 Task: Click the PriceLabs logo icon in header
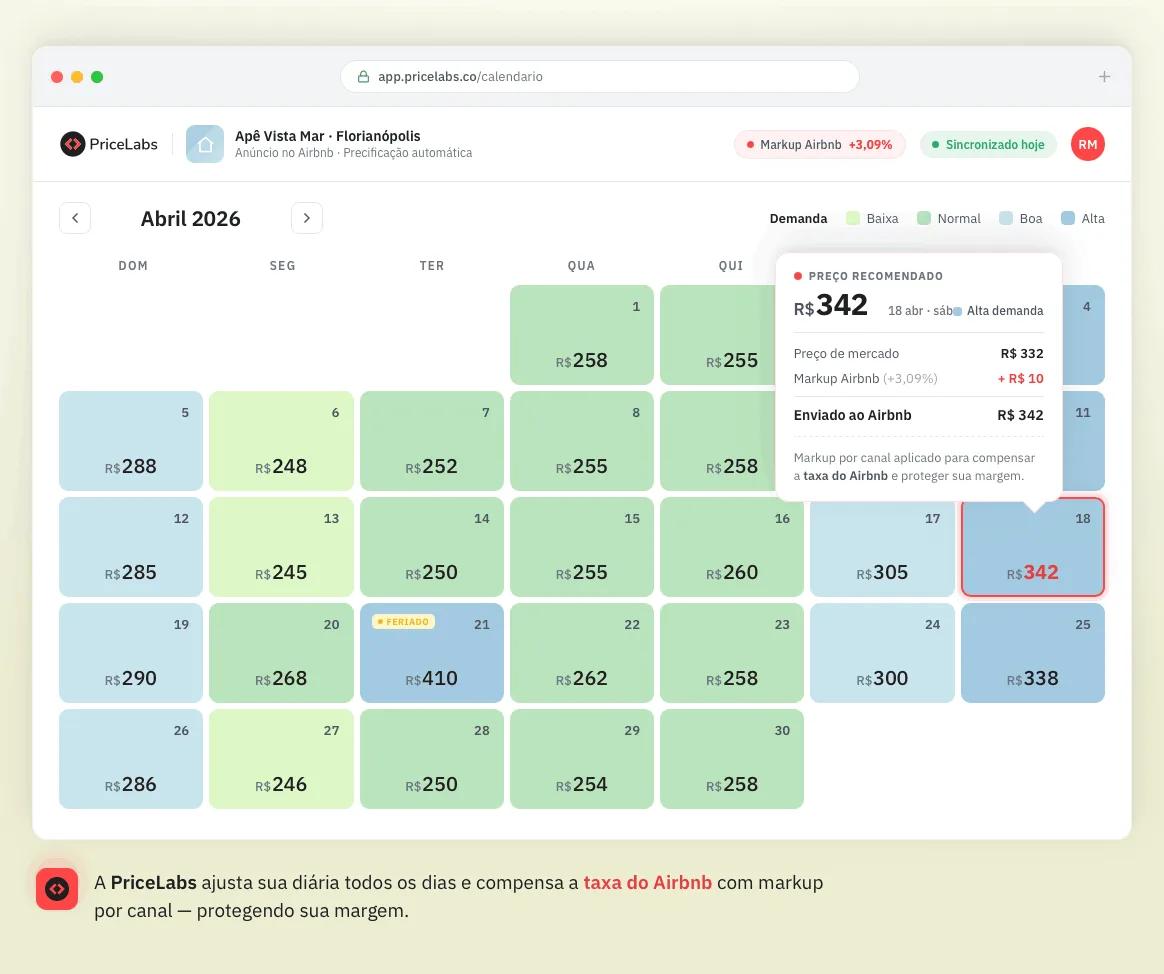[73, 144]
